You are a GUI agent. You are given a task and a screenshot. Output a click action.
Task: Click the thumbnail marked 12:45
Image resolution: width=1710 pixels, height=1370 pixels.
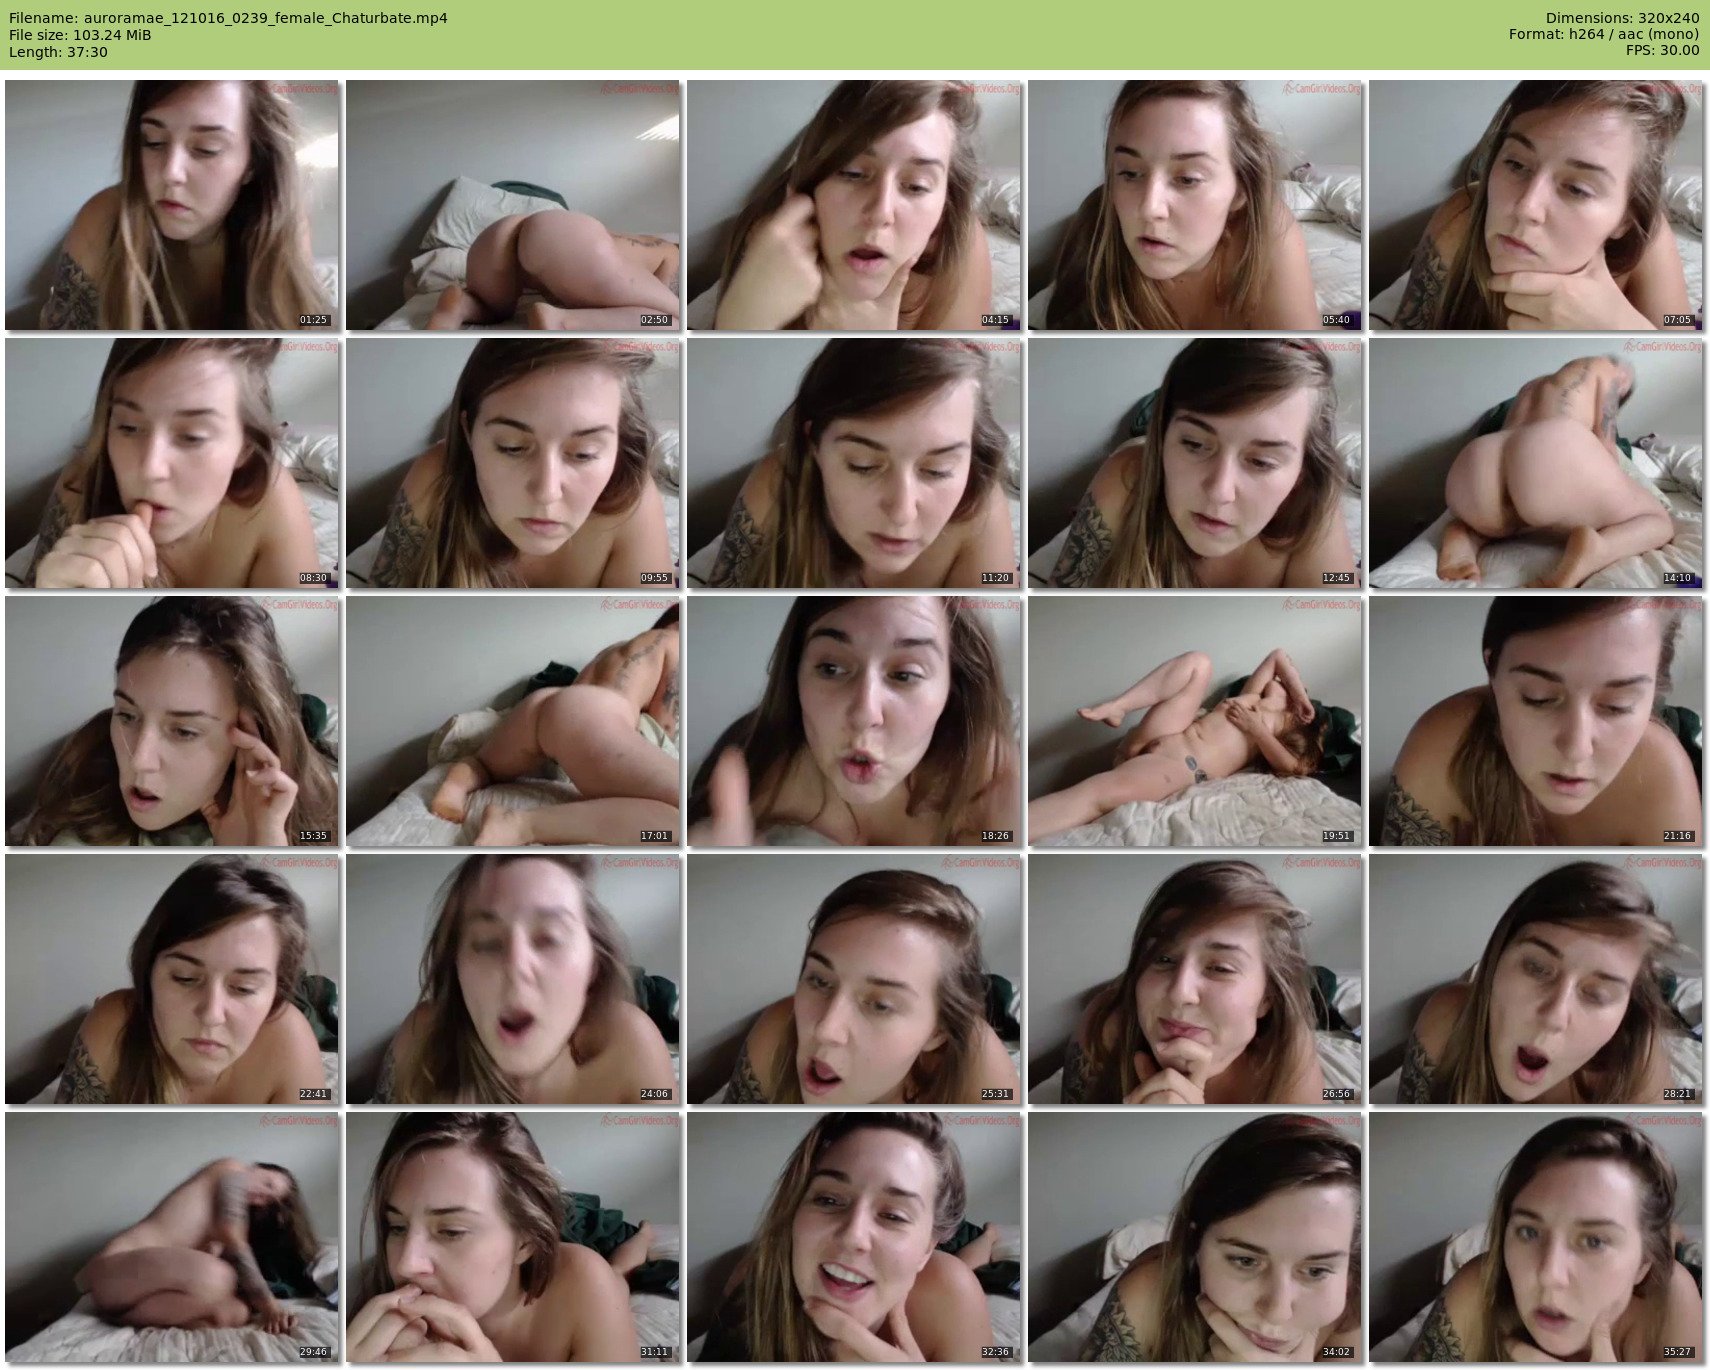point(1194,463)
